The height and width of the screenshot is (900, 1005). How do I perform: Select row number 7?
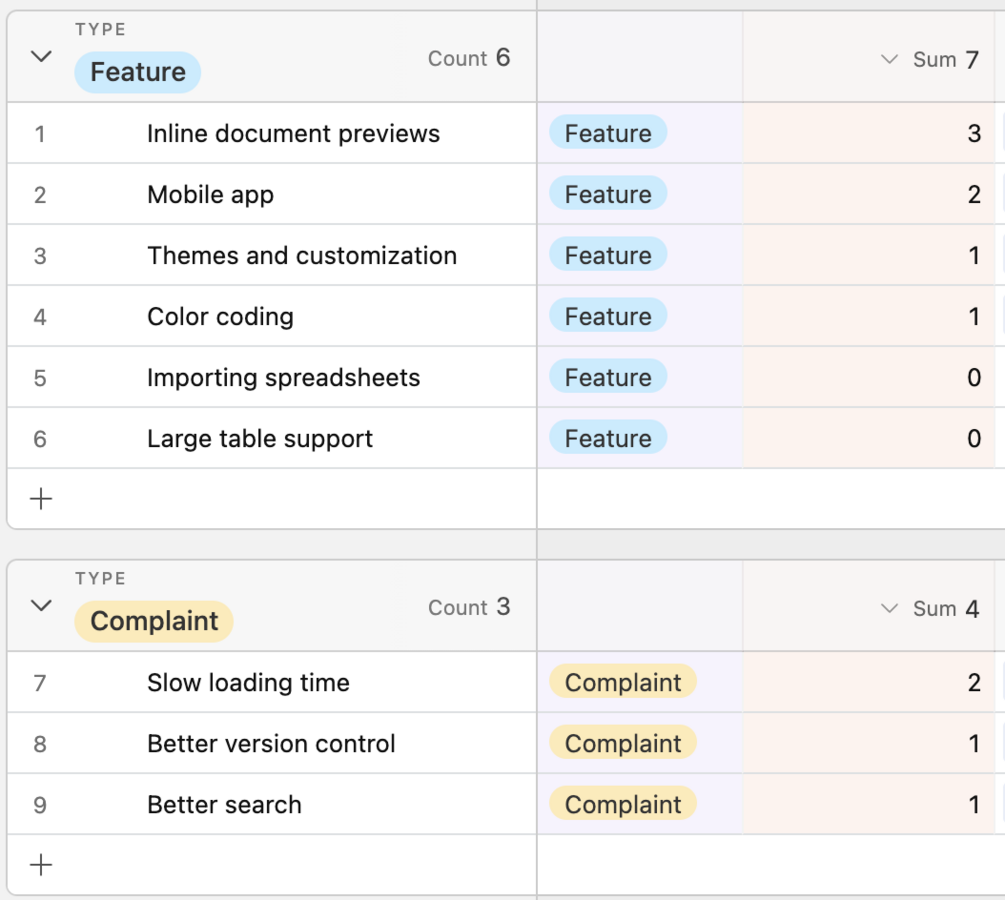click(x=40, y=683)
